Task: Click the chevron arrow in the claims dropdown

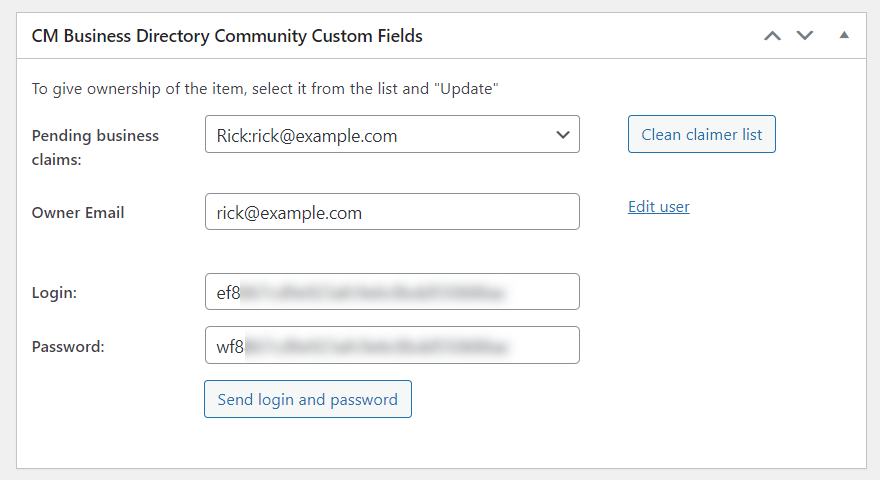Action: pyautogui.click(x=561, y=135)
